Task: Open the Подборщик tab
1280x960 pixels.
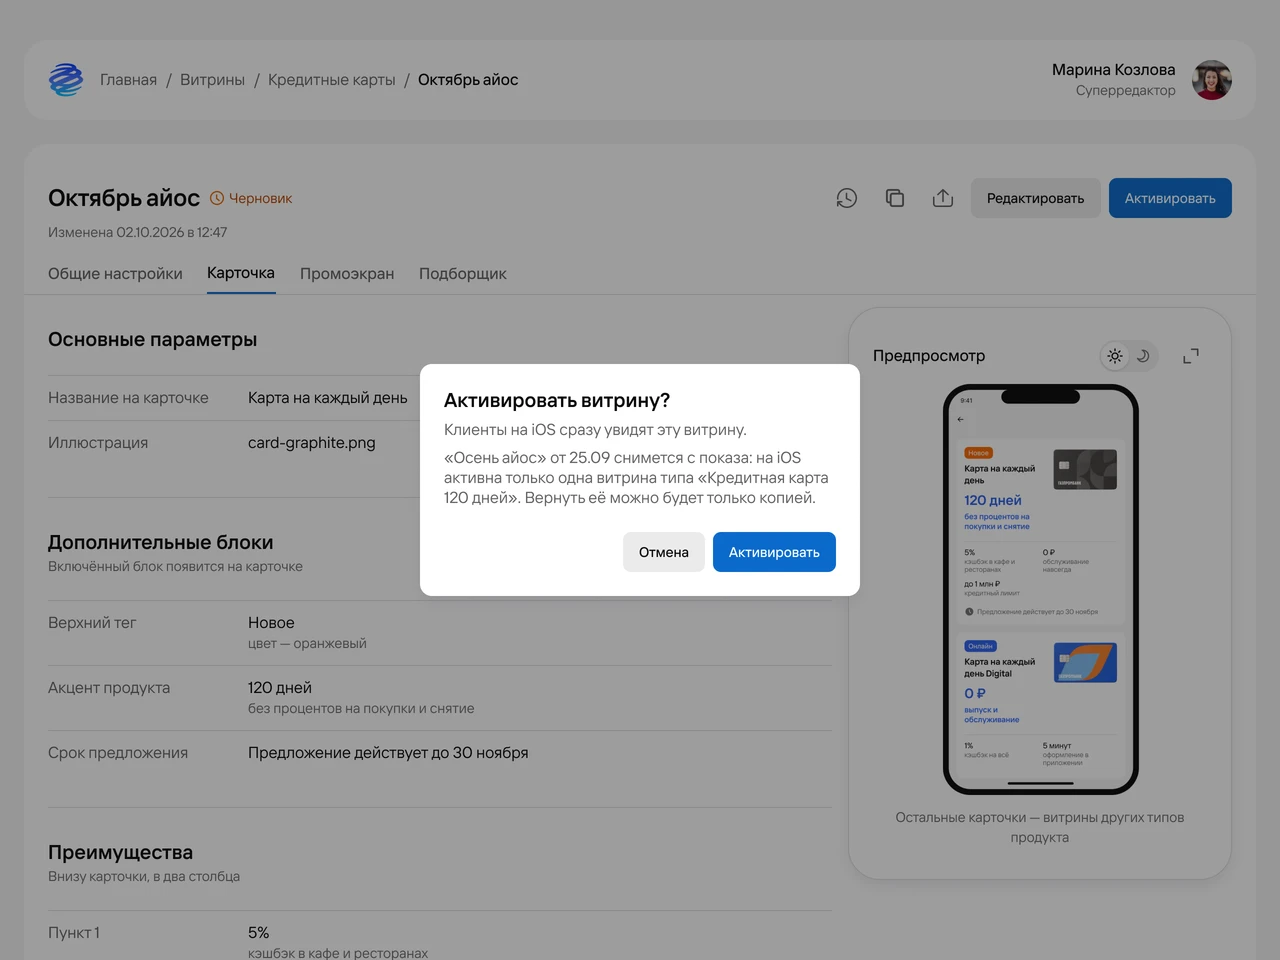Action: pyautogui.click(x=463, y=273)
